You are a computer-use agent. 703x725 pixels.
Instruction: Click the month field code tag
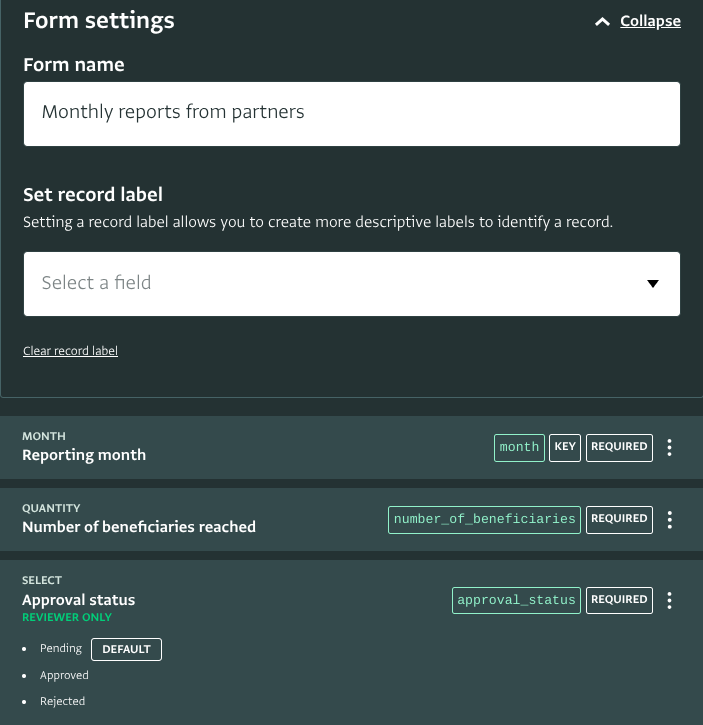pos(519,448)
